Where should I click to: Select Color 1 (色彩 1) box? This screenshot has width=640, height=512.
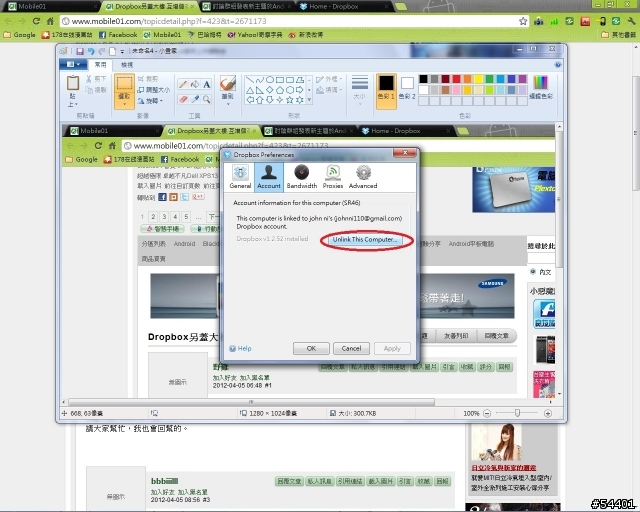tap(386, 91)
